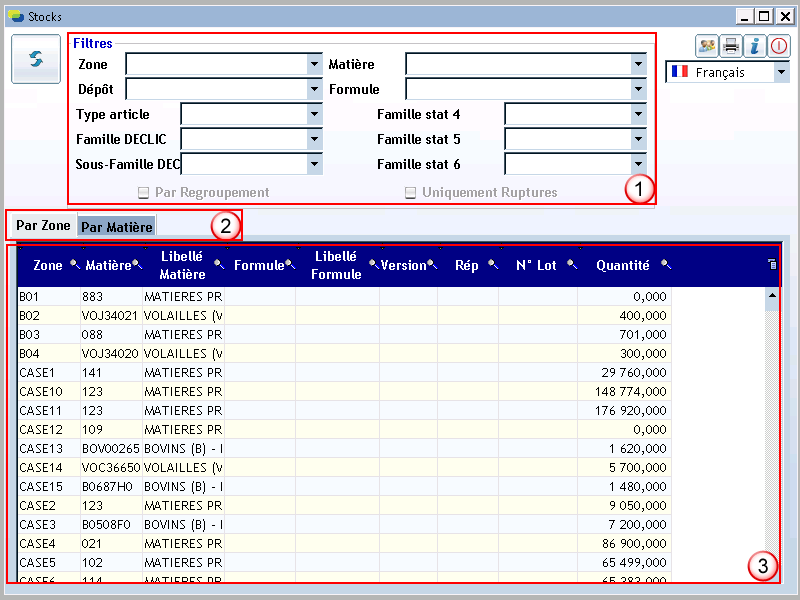Viewport: 800px width, 600px height.
Task: Click the search icon beside Formule column header
Action: pos(290,264)
